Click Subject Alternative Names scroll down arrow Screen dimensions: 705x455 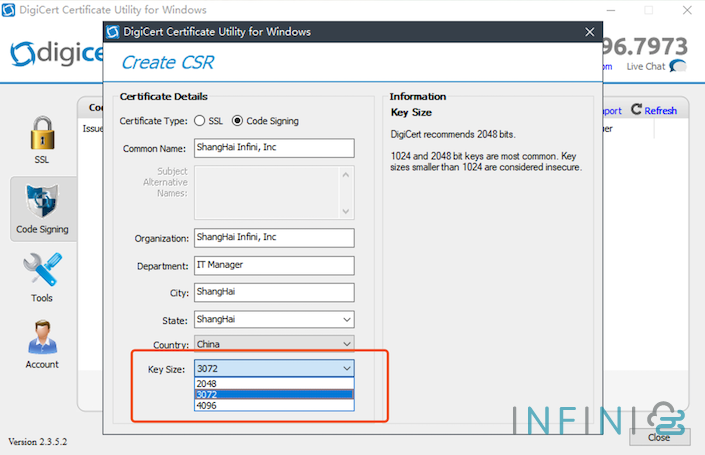click(x=346, y=211)
